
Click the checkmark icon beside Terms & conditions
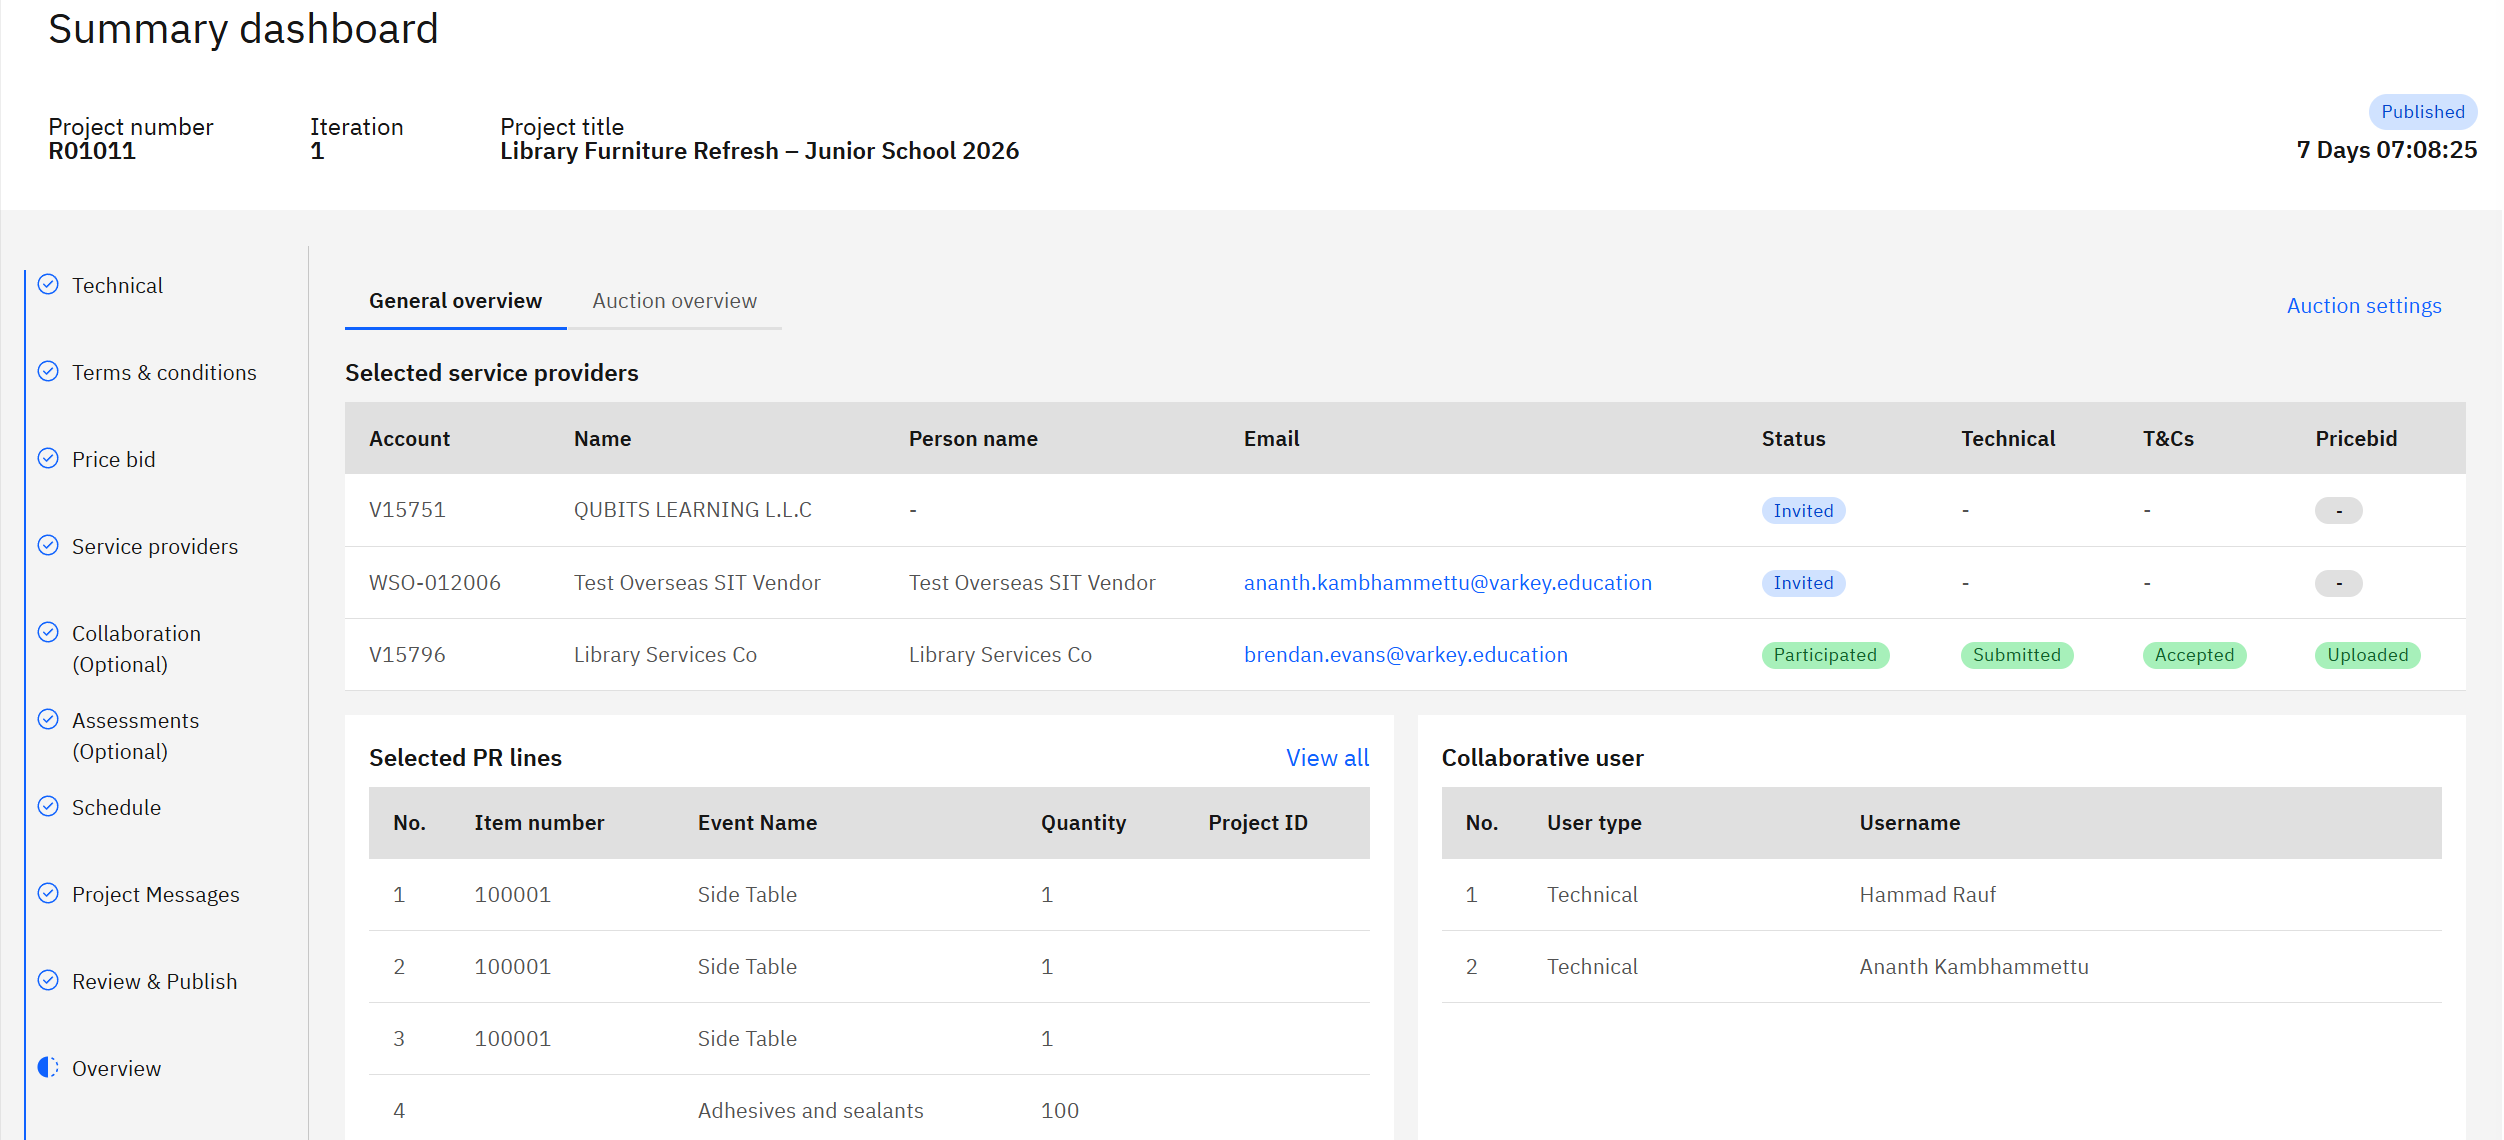(48, 372)
